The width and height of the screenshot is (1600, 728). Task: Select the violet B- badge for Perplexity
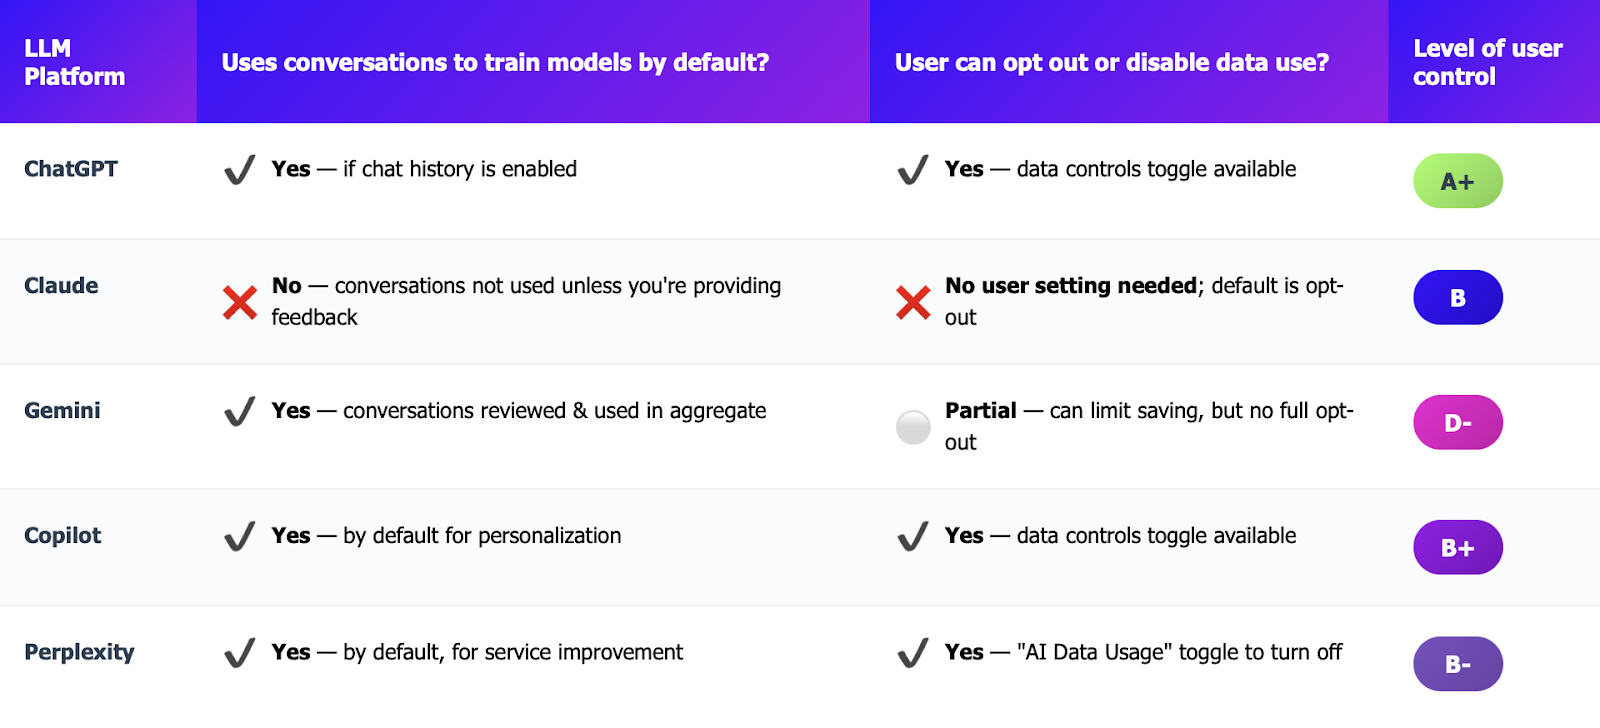click(1458, 664)
